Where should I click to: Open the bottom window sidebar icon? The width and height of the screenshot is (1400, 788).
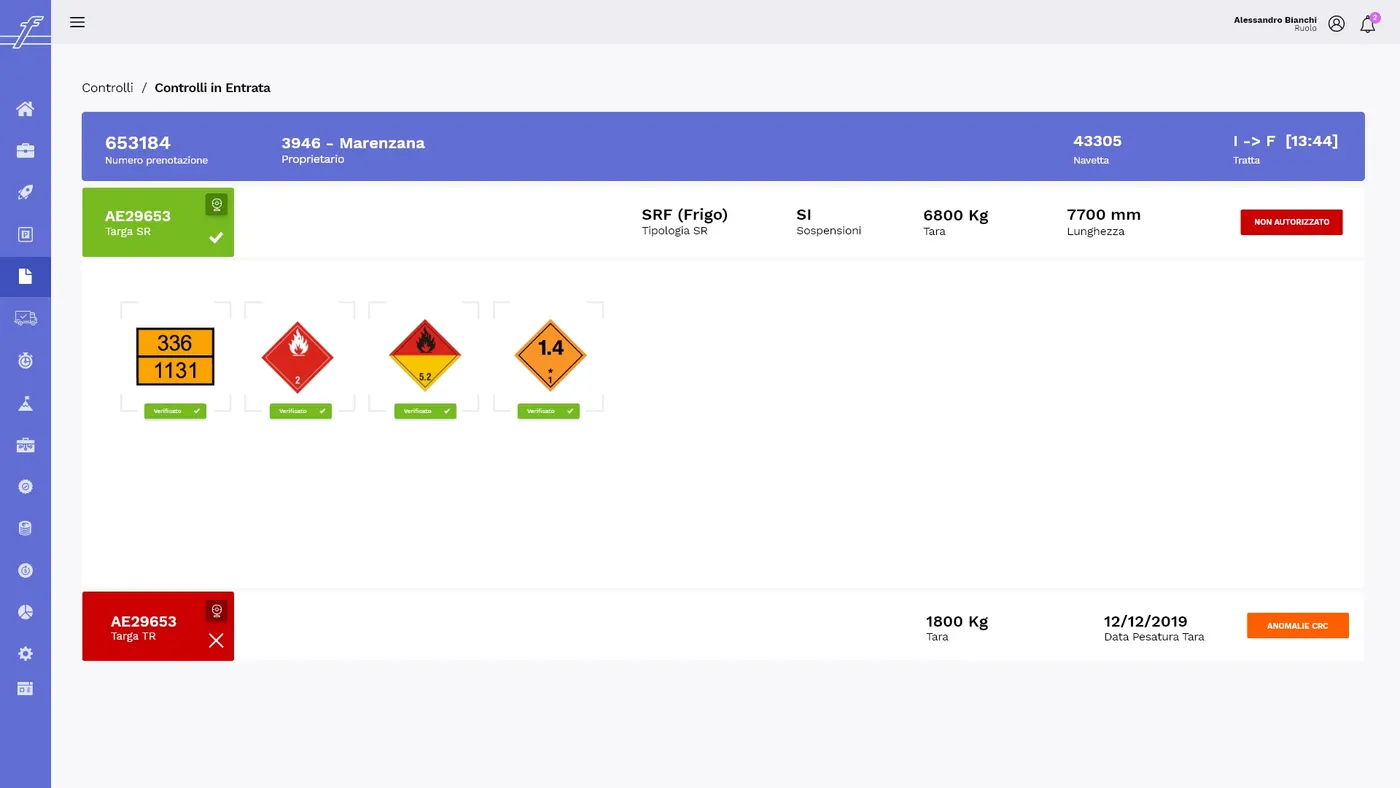click(25, 689)
